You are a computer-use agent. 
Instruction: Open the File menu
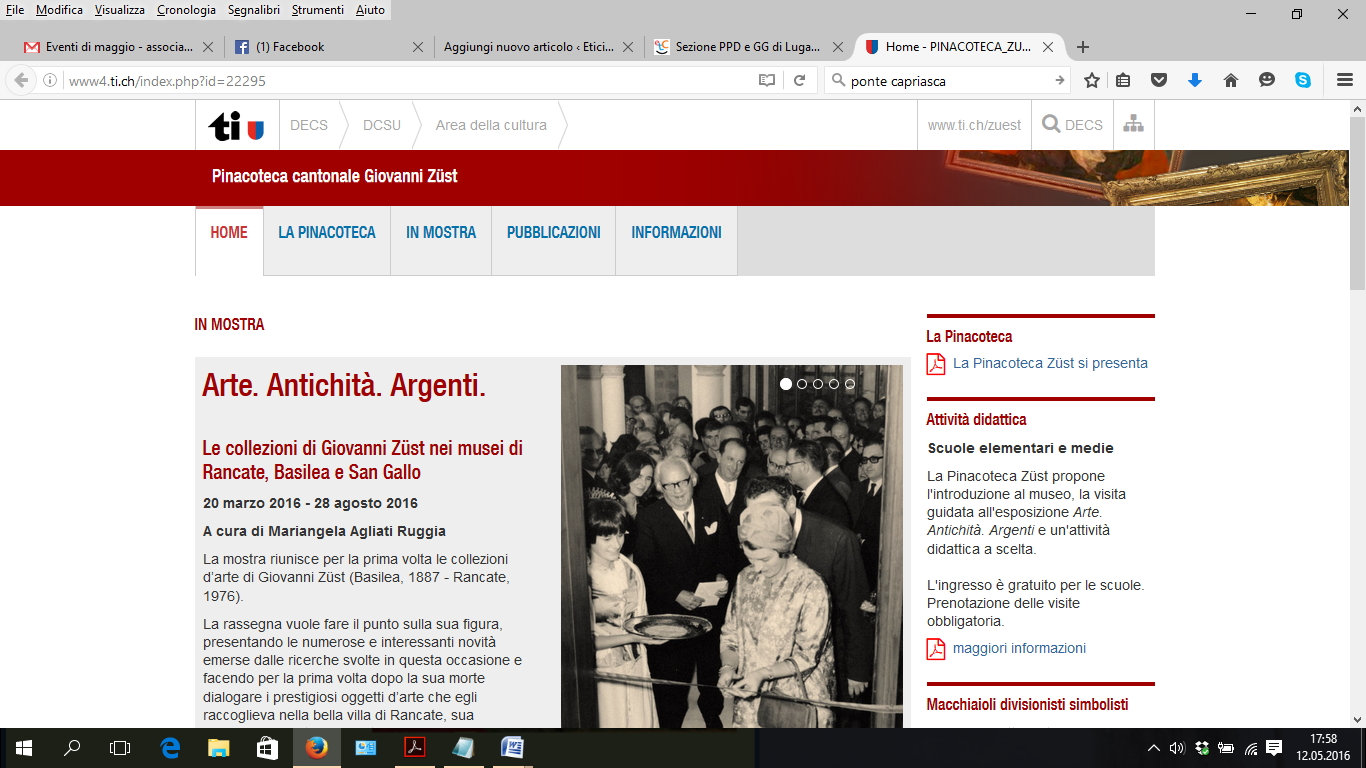(15, 10)
